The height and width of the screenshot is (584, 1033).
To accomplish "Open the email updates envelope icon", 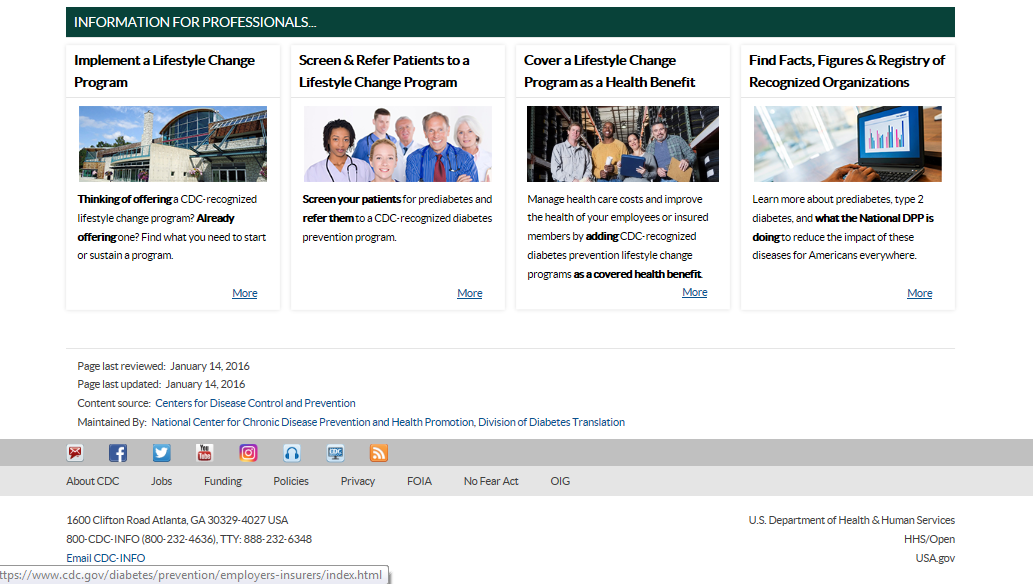I will pos(75,453).
